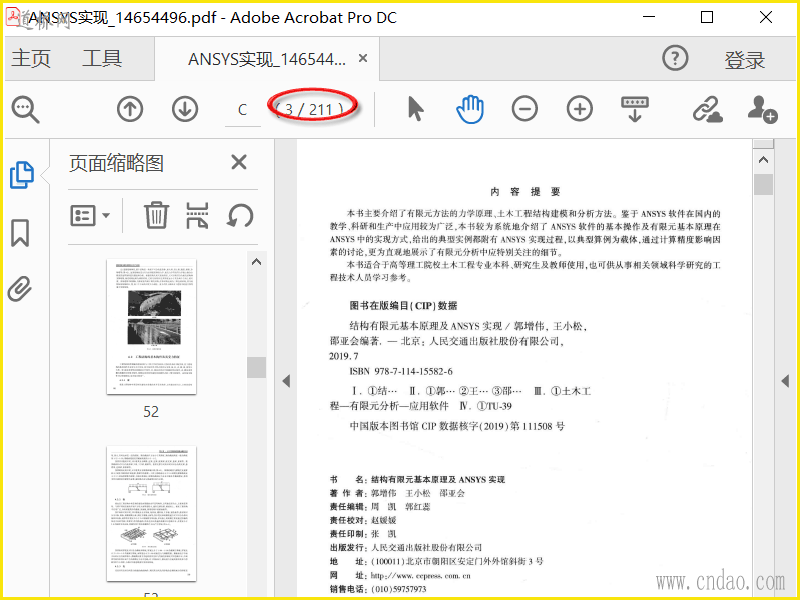
Task: Click the add person share icon
Action: (x=762, y=109)
